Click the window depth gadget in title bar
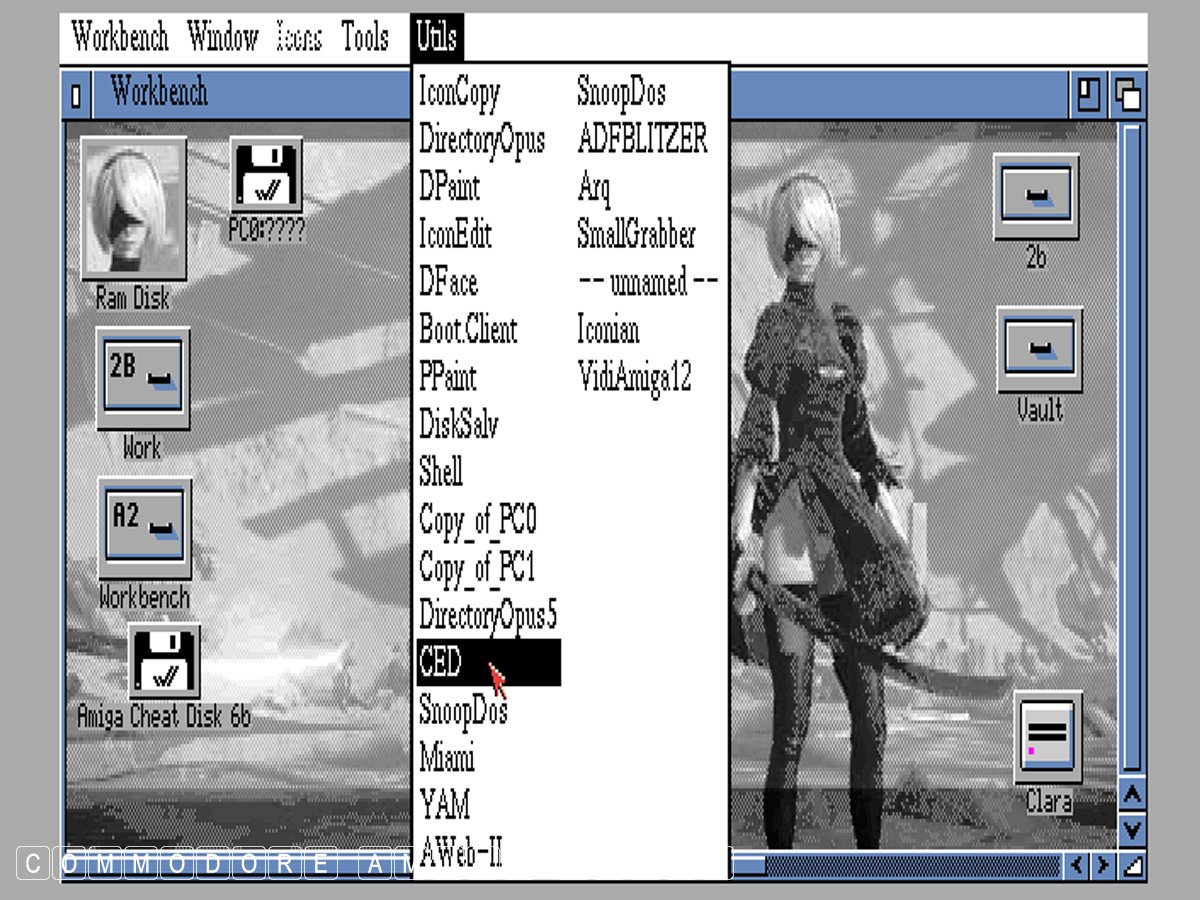This screenshot has width=1200, height=900. tap(1128, 95)
